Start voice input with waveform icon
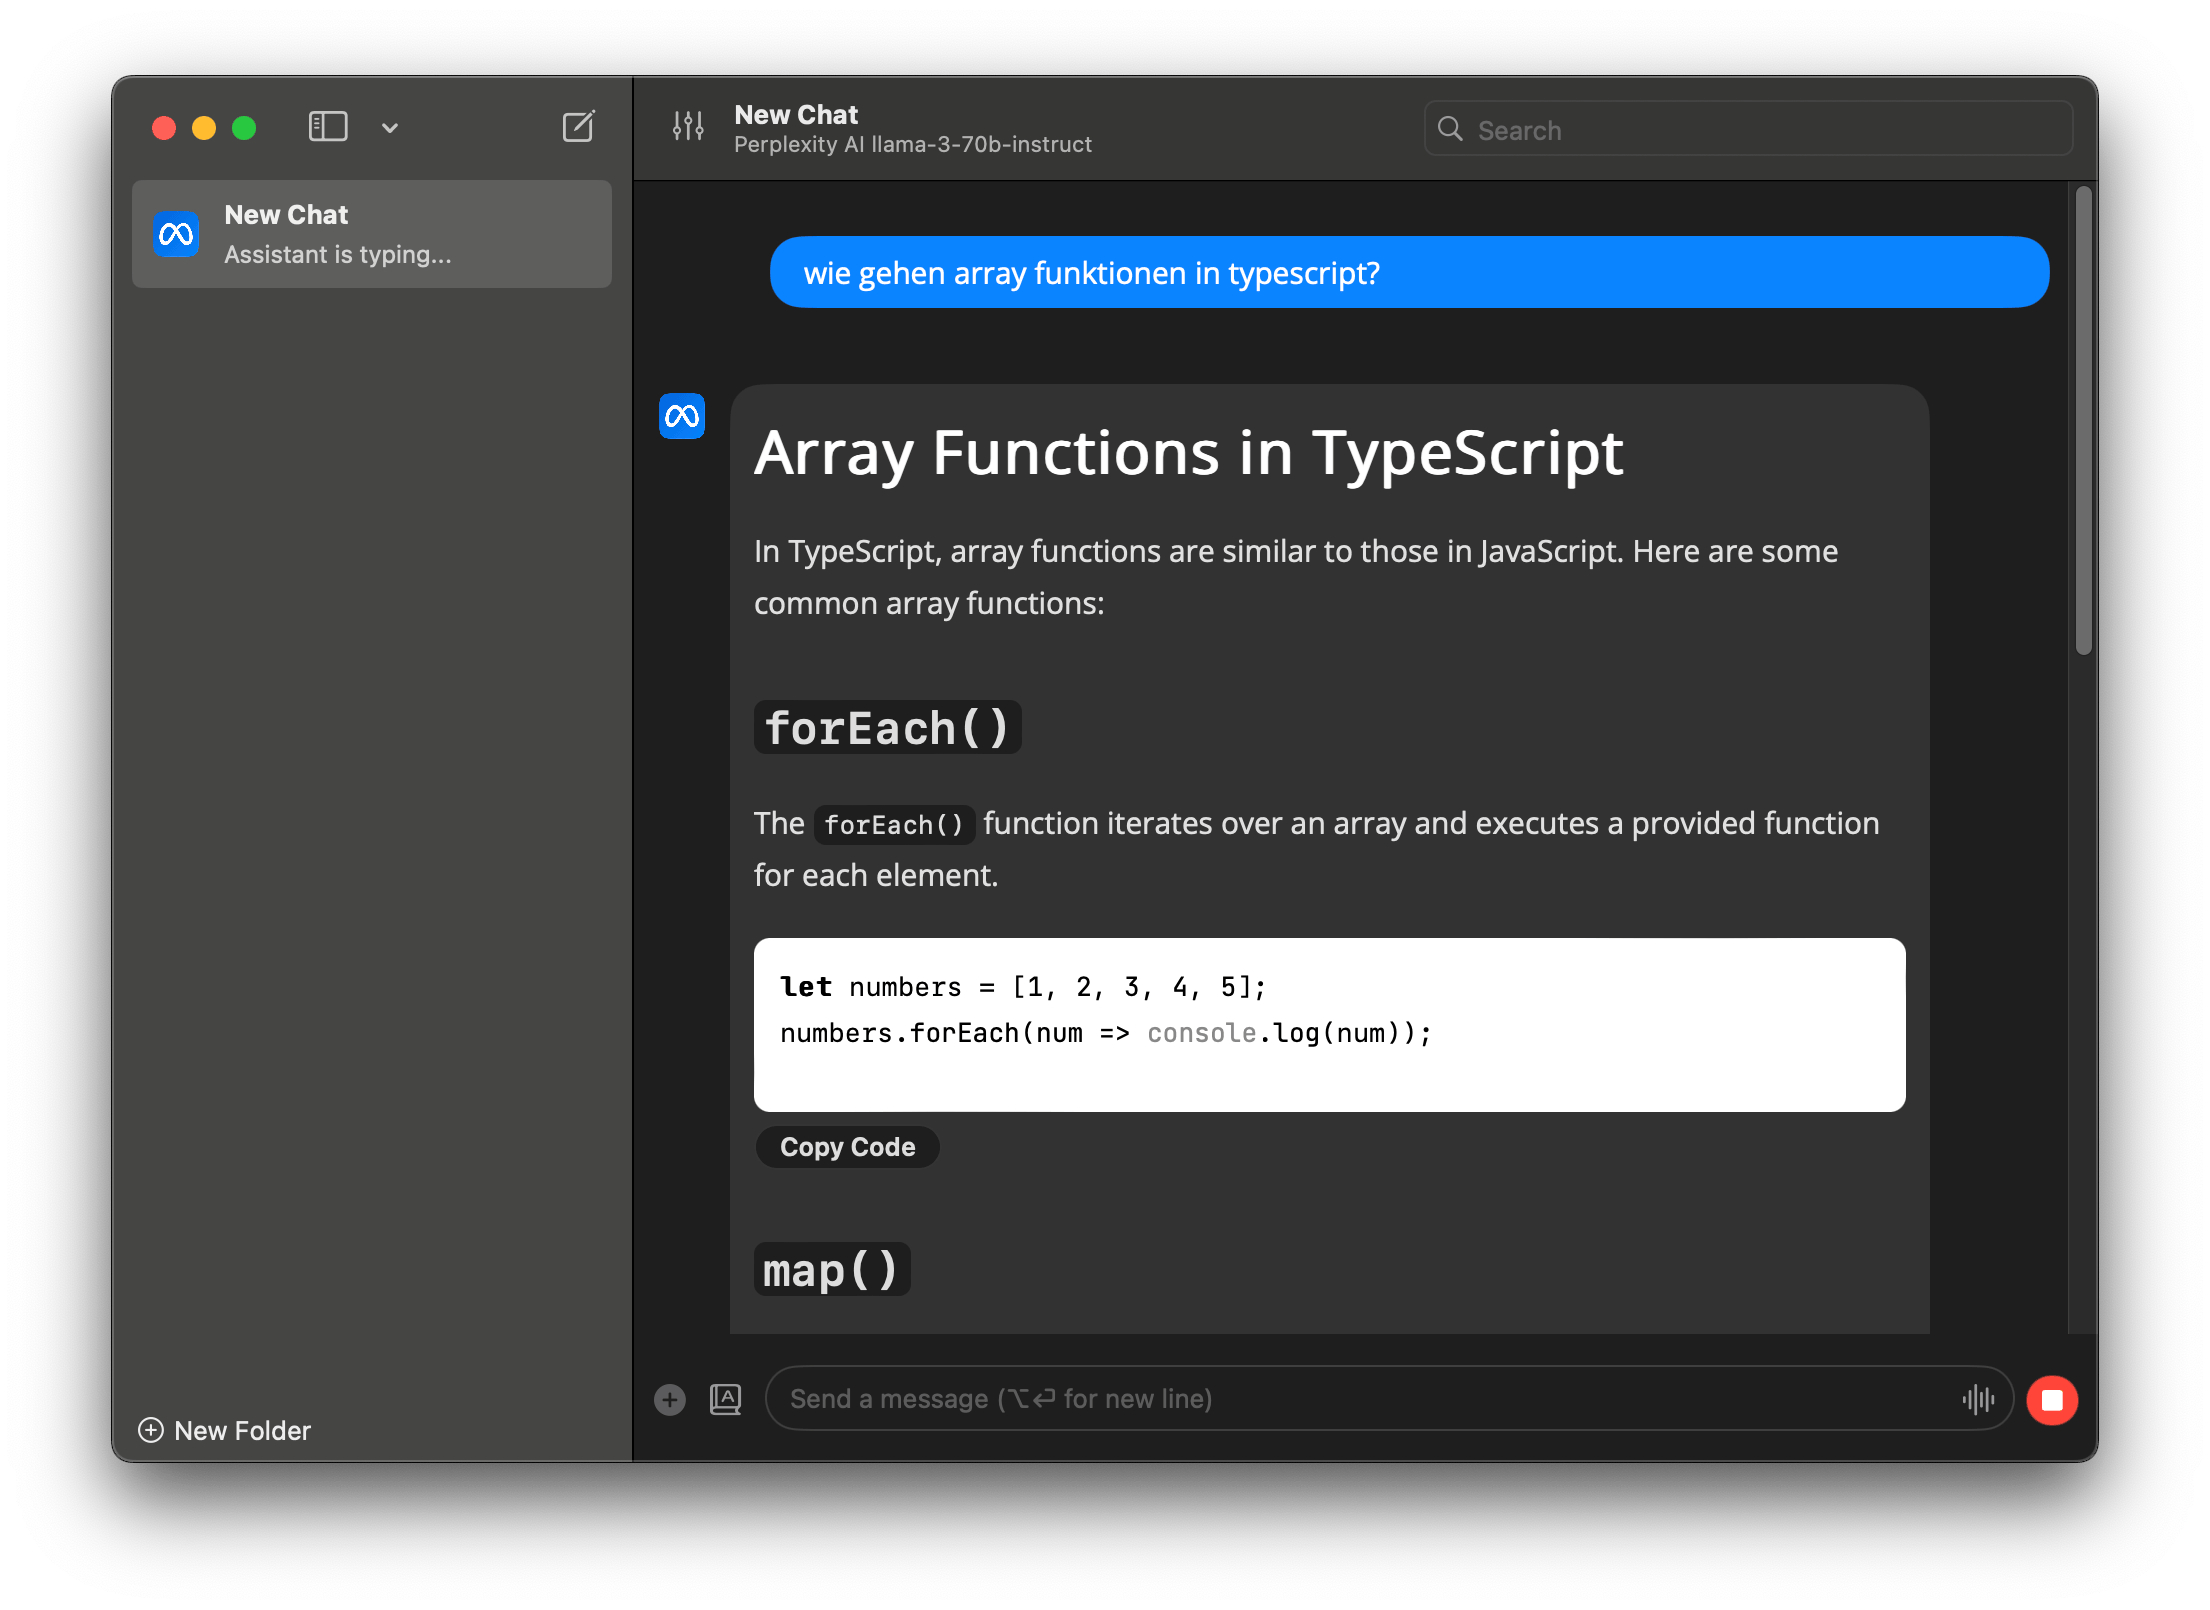Image resolution: width=2210 pixels, height=1610 pixels. (1978, 1399)
